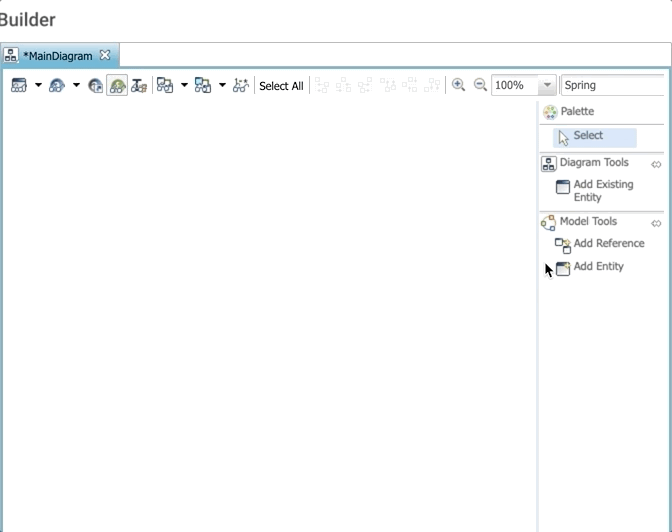Open the 100% zoom level dropdown
The image size is (672, 532).
pyautogui.click(x=547, y=85)
